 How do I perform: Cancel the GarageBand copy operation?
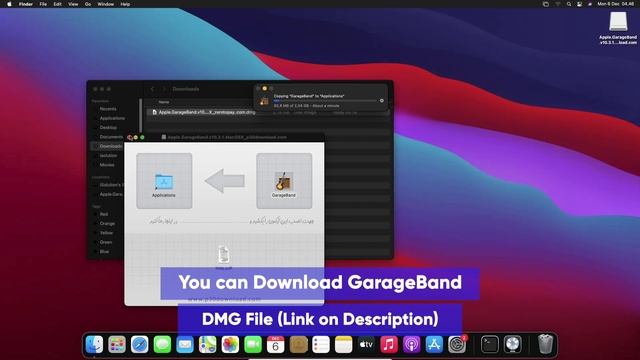(382, 100)
